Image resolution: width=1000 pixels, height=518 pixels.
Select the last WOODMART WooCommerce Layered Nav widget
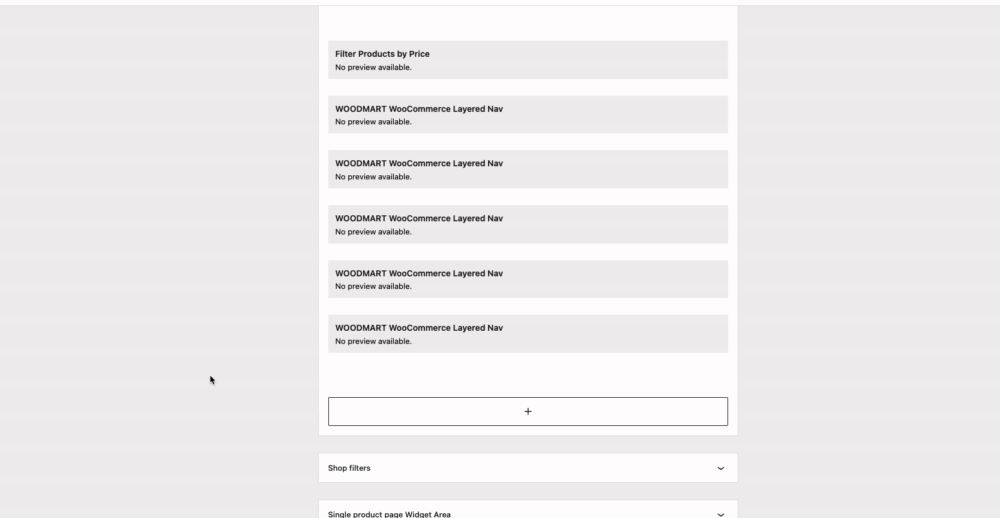(x=527, y=334)
